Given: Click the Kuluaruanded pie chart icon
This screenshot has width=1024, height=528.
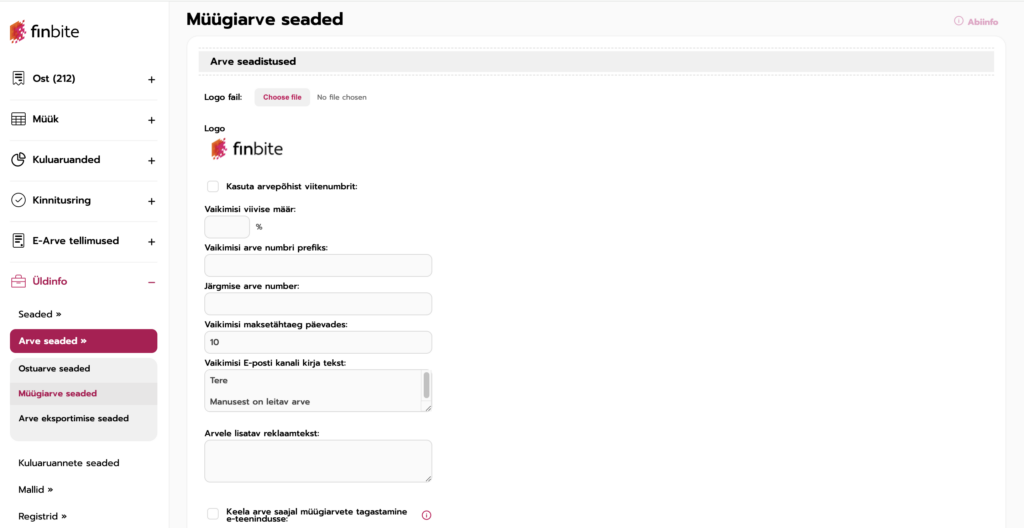Looking at the screenshot, I should (18, 160).
